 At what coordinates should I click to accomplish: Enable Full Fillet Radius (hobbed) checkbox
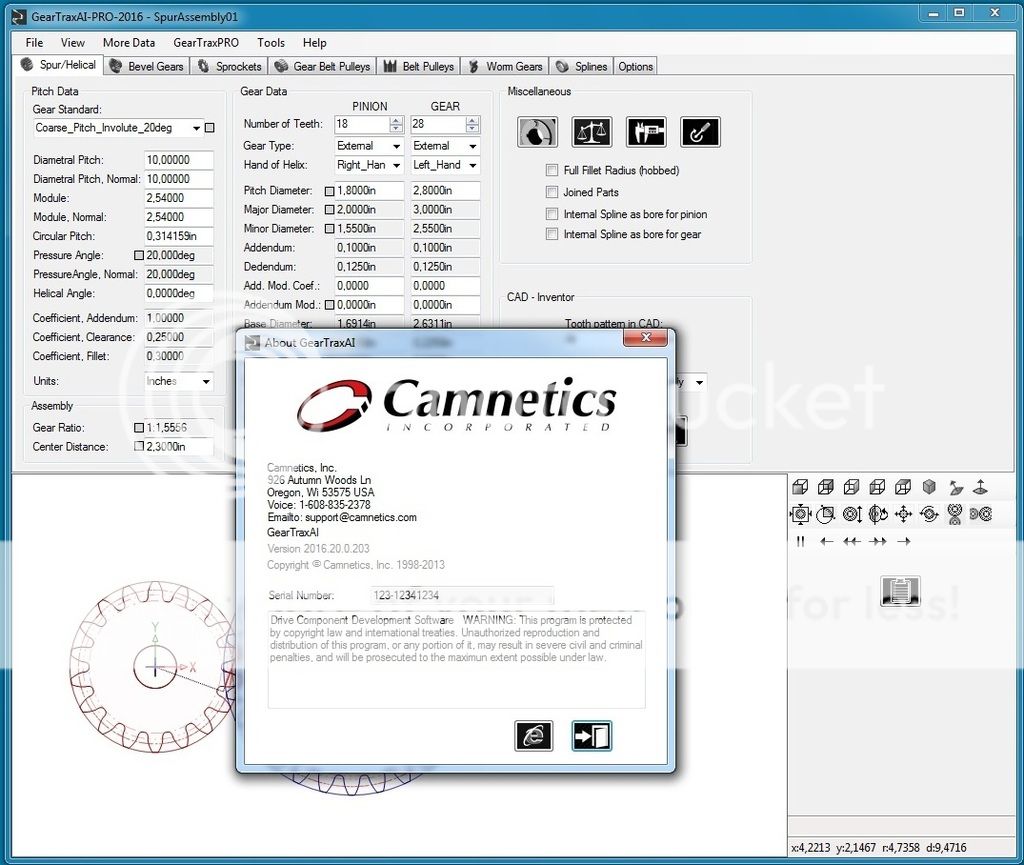[x=552, y=171]
